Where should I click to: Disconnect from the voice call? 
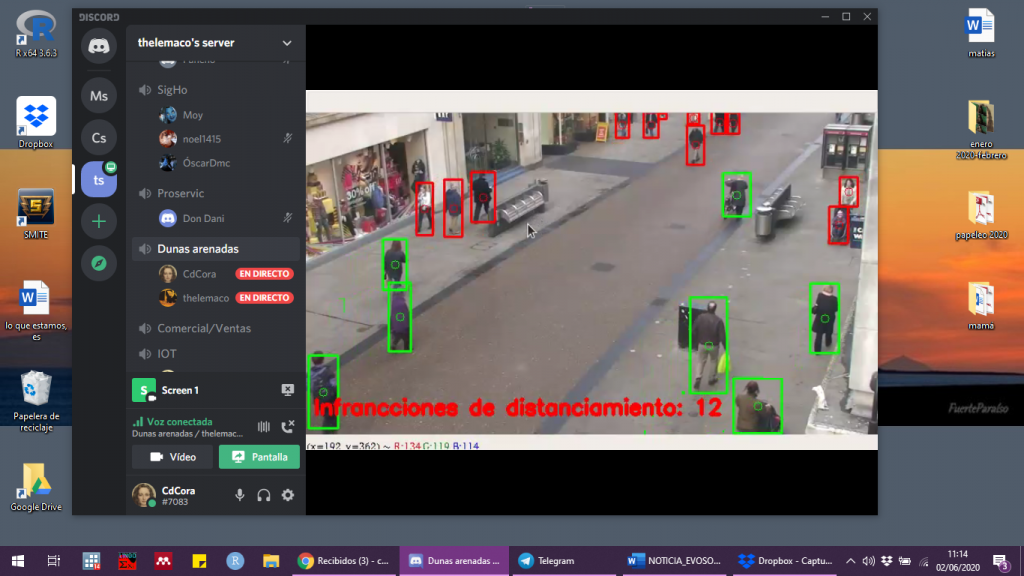click(288, 427)
